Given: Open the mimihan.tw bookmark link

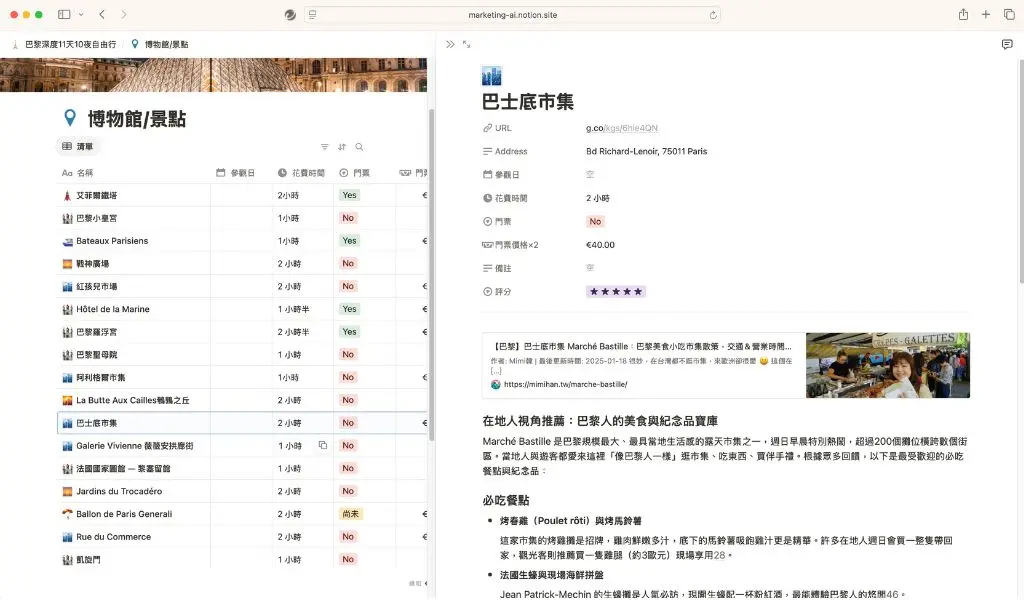Looking at the screenshot, I should [564, 384].
